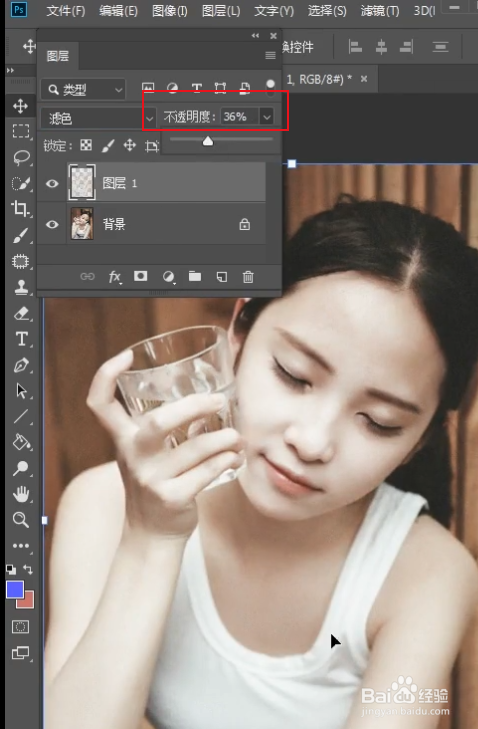Select the Content-Aware Move tool
Viewport: 478px width, 729px height.
(20, 261)
